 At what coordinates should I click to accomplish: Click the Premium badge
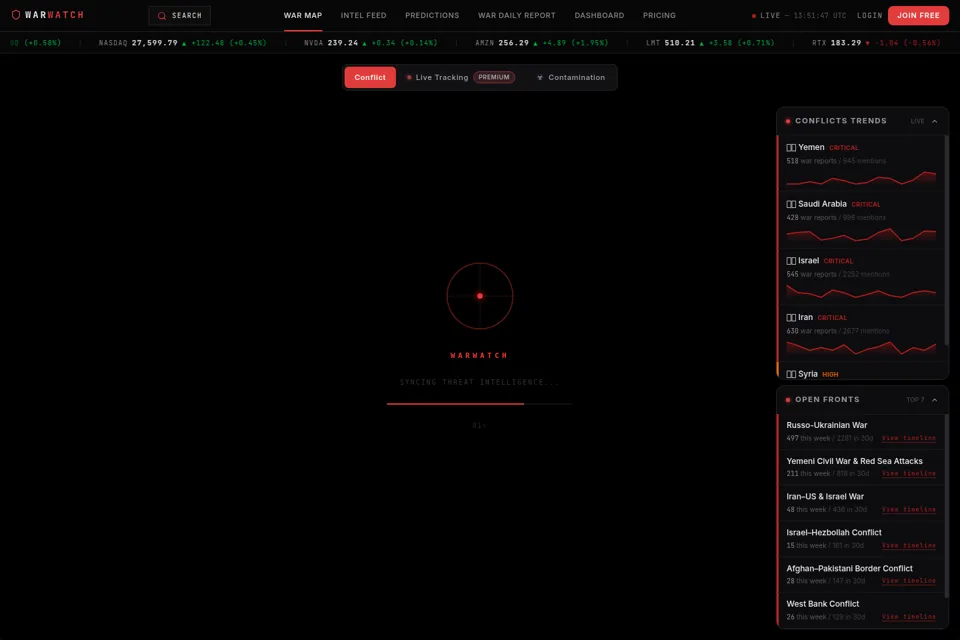[x=493, y=77]
